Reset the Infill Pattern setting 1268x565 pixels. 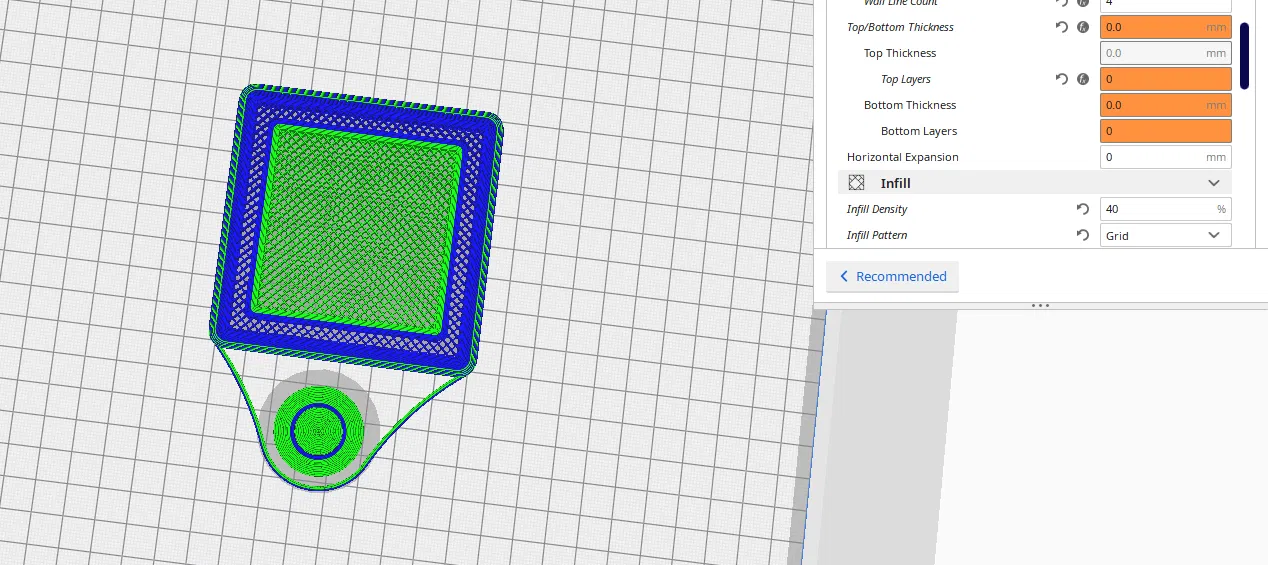click(1083, 235)
